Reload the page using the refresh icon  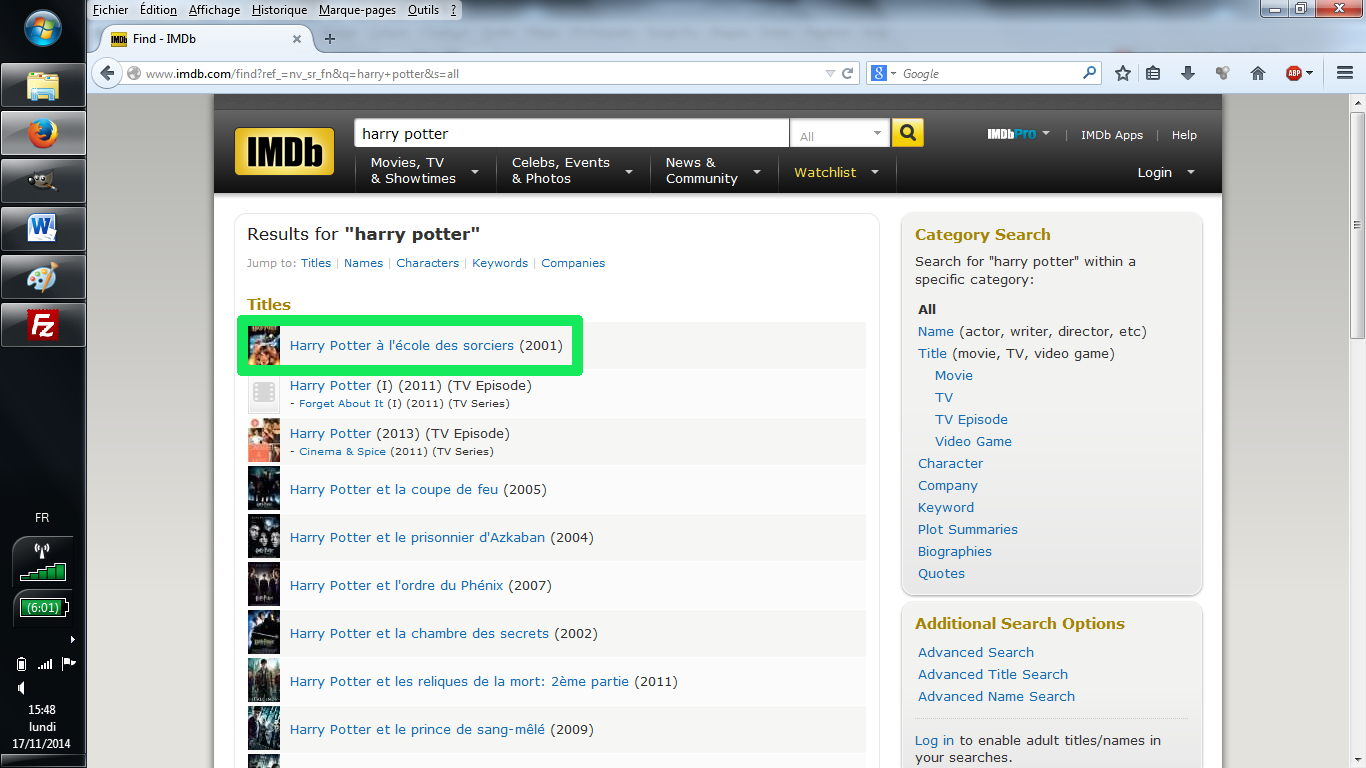click(848, 73)
